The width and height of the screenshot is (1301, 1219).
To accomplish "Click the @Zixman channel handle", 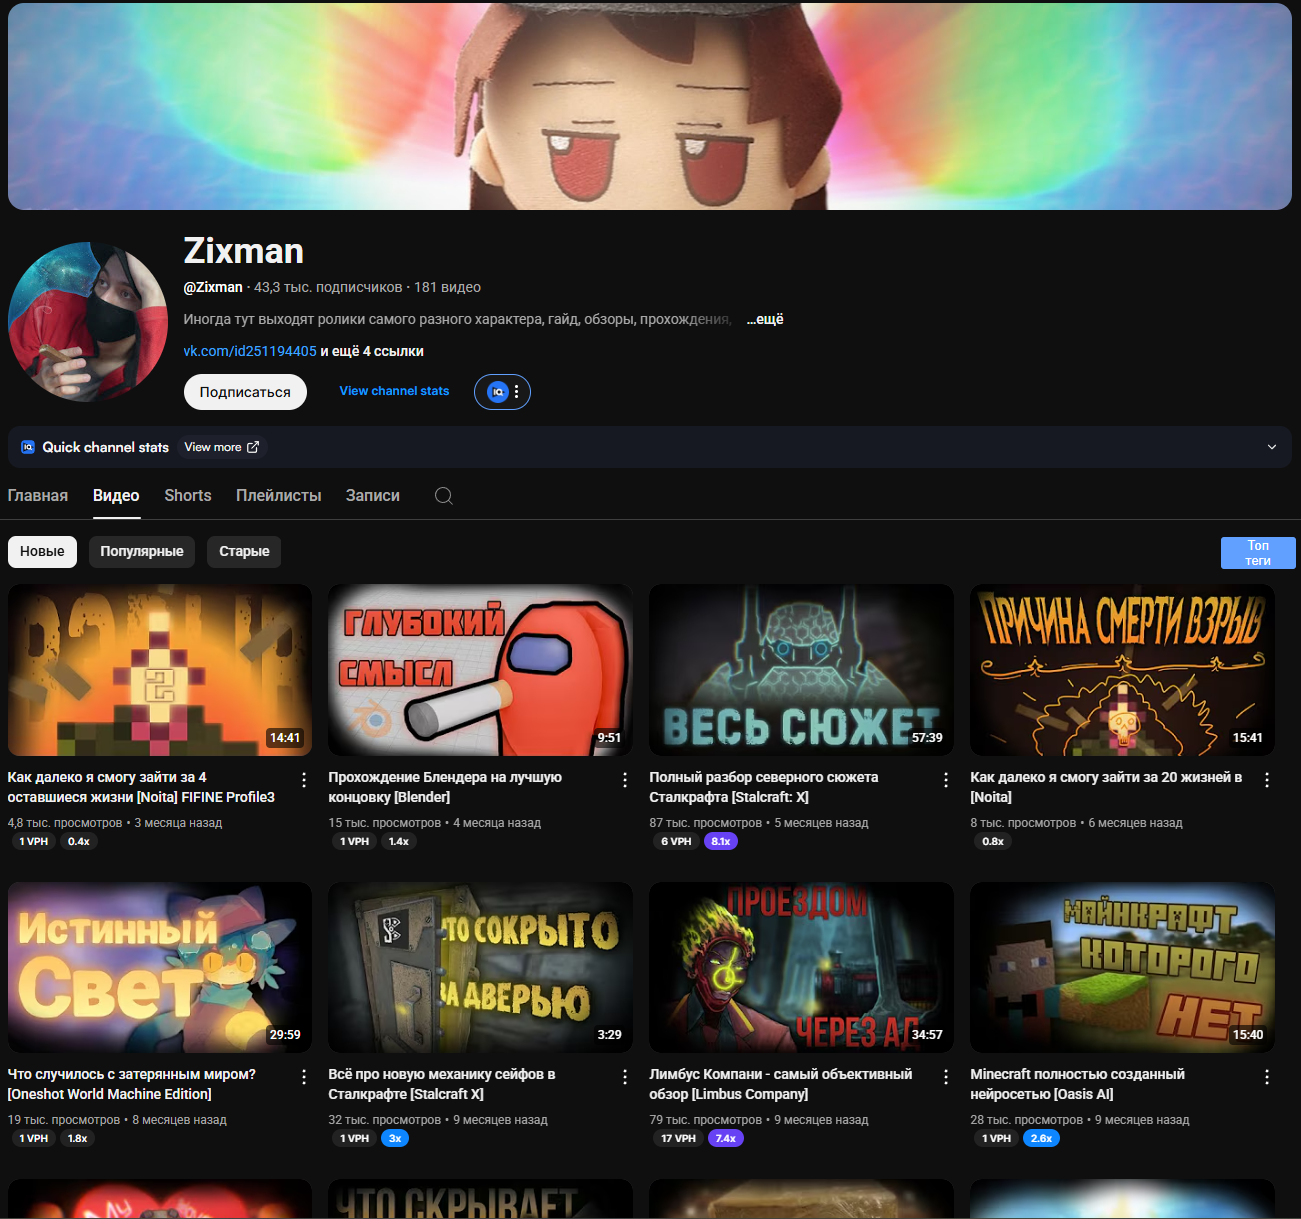I will point(213,287).
